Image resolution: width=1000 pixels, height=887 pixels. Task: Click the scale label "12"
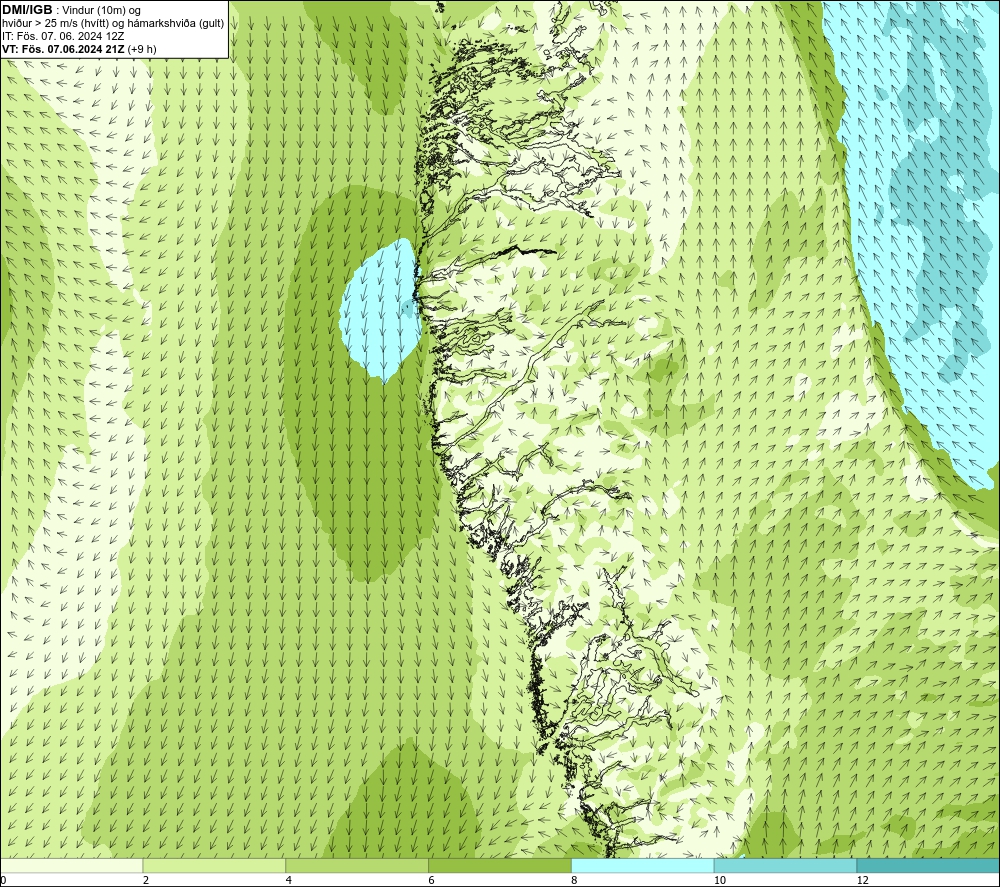pyautogui.click(x=863, y=881)
